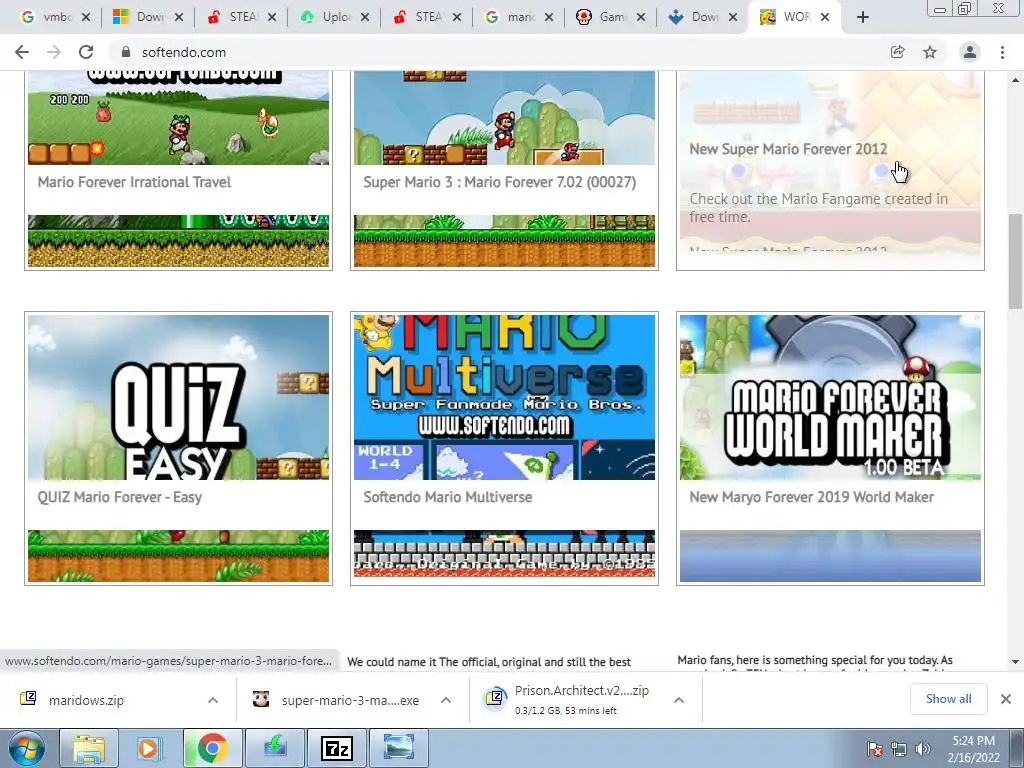Close the active 'WOR' tab

coord(825,17)
